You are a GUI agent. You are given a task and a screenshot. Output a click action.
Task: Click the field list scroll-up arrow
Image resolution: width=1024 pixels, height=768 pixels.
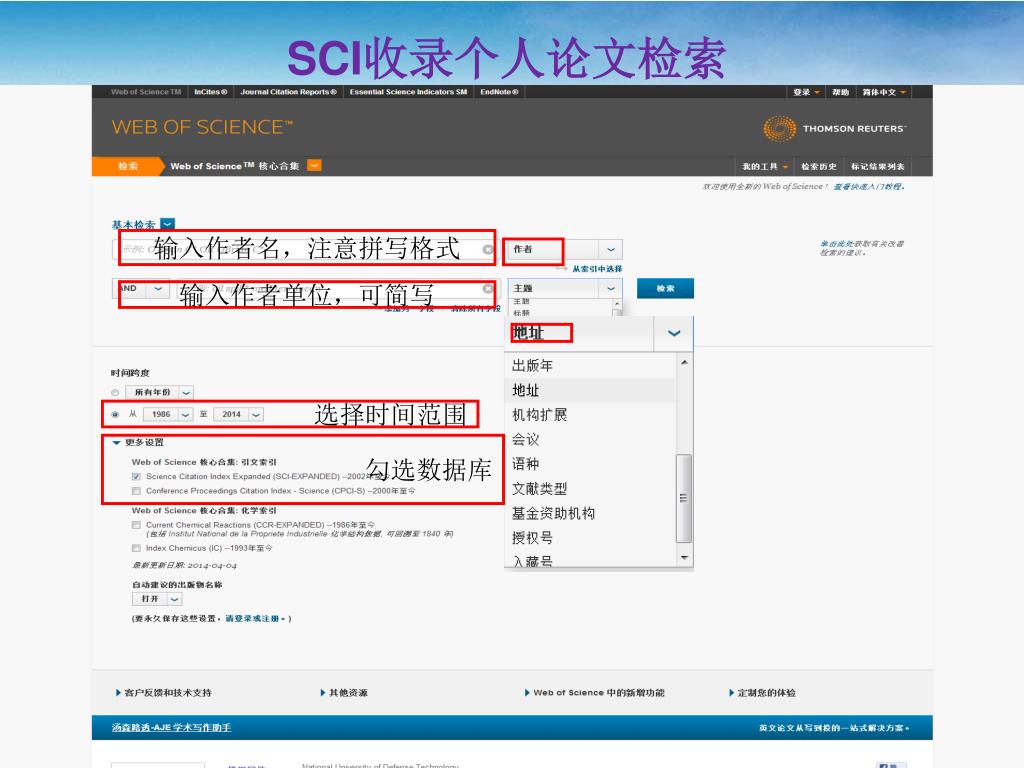684,362
